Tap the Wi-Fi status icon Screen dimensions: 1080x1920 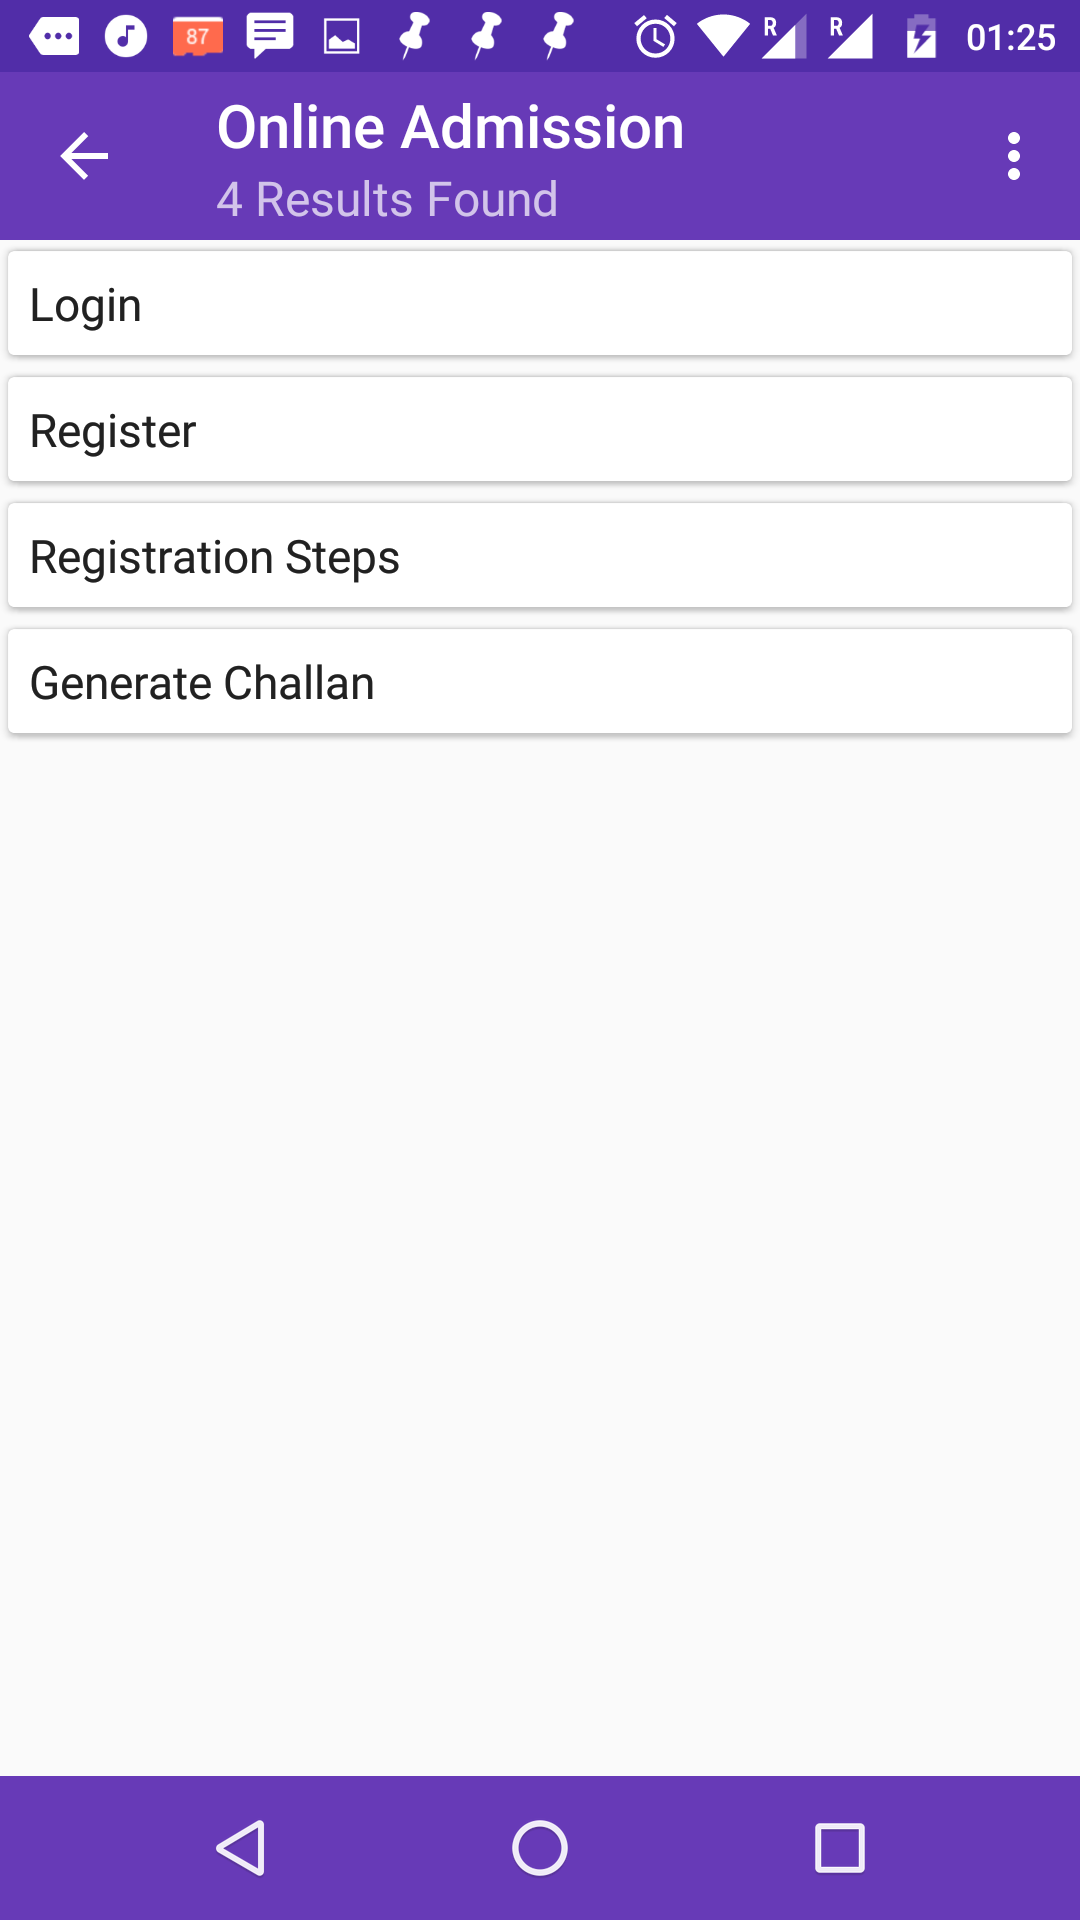pyautogui.click(x=724, y=37)
